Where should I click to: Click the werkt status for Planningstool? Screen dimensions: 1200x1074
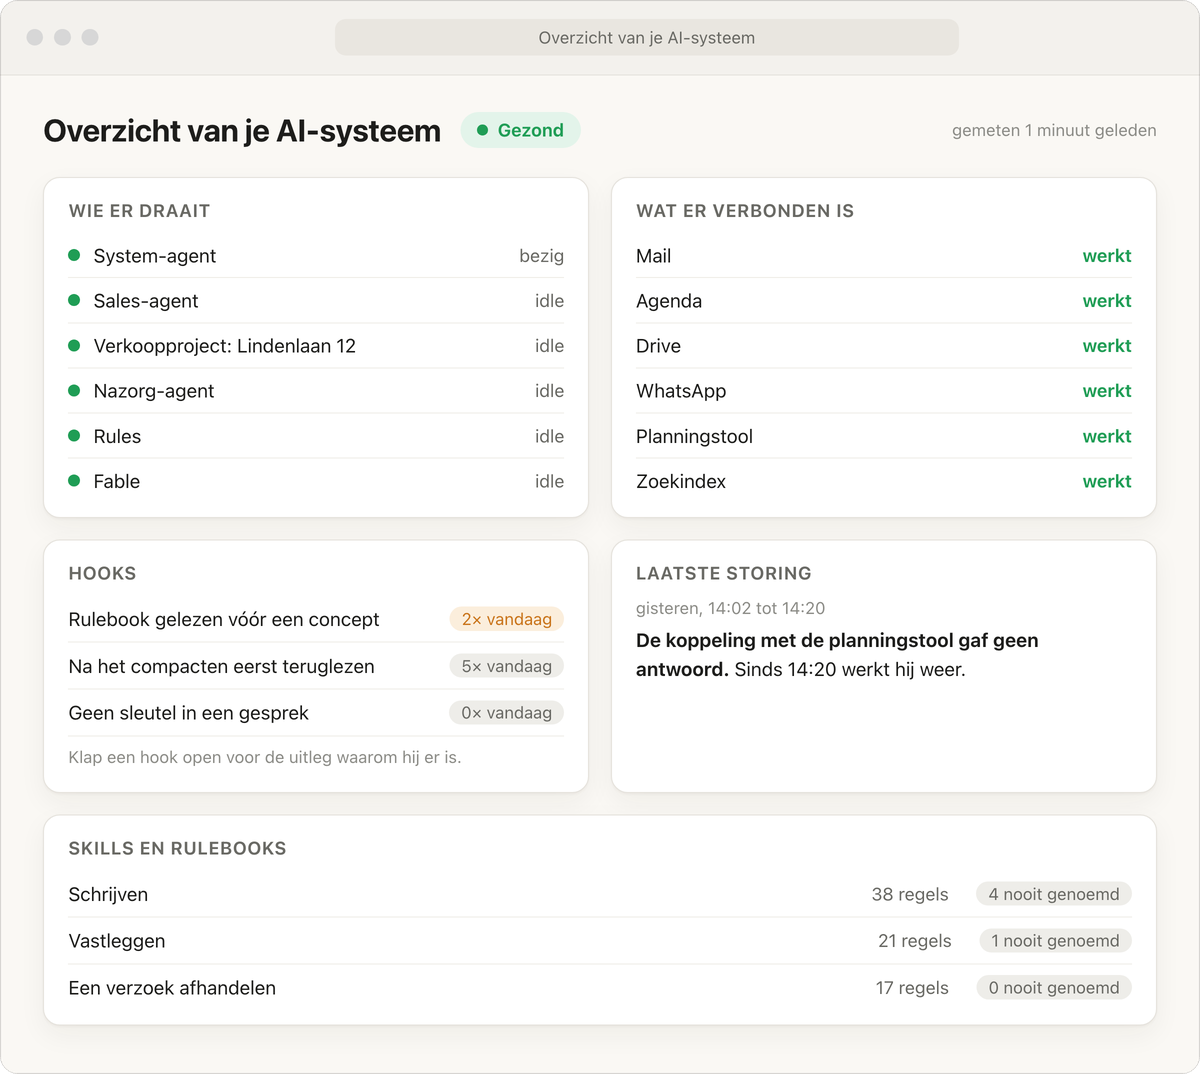click(1107, 436)
